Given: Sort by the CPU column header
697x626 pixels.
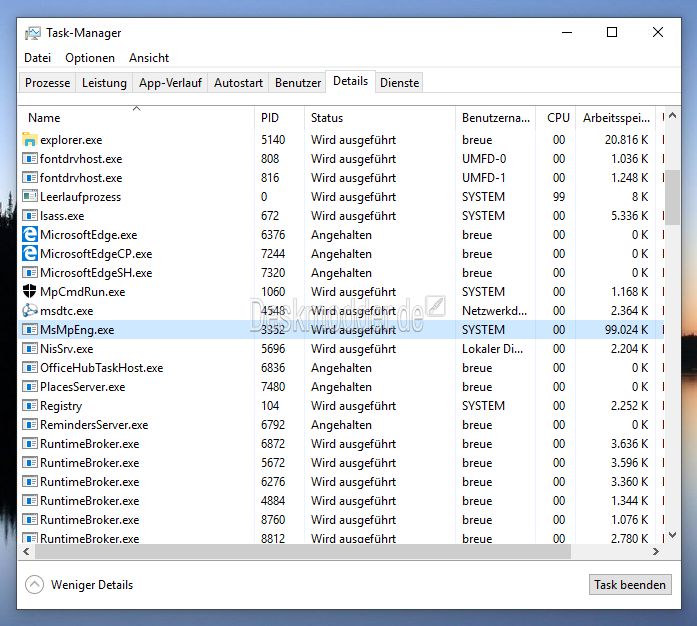Looking at the screenshot, I should [x=556, y=118].
